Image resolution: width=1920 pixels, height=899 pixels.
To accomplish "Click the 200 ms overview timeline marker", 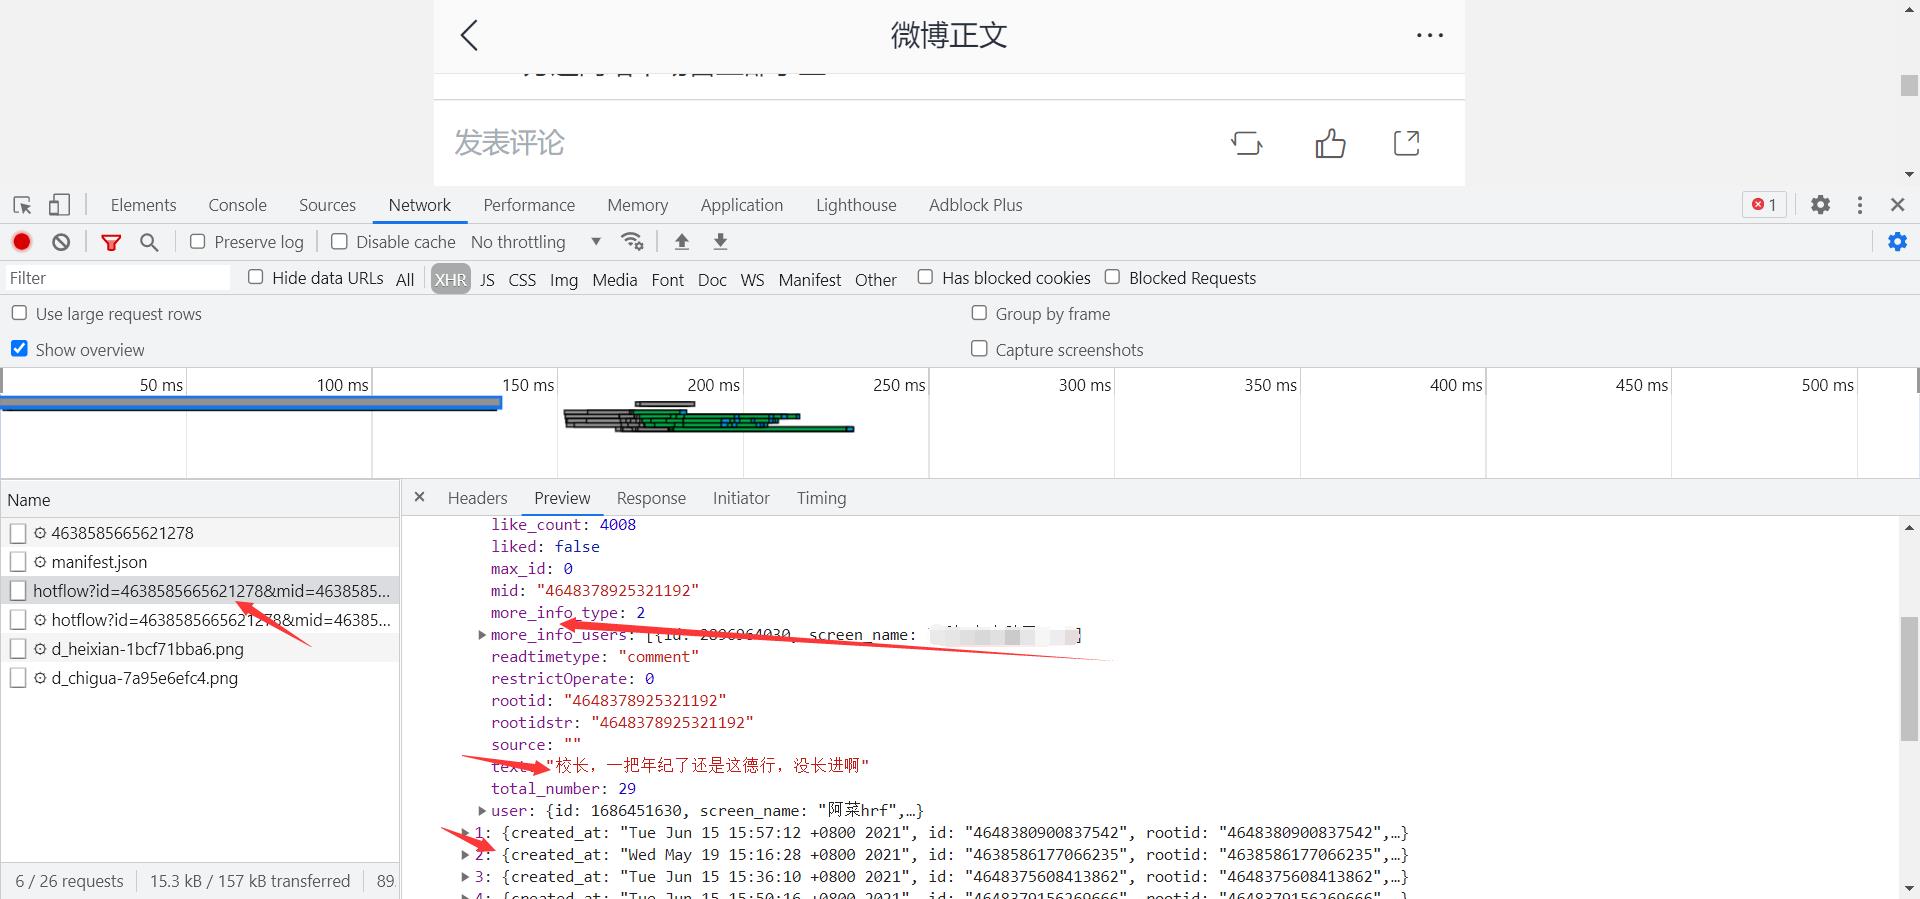I will click(713, 385).
